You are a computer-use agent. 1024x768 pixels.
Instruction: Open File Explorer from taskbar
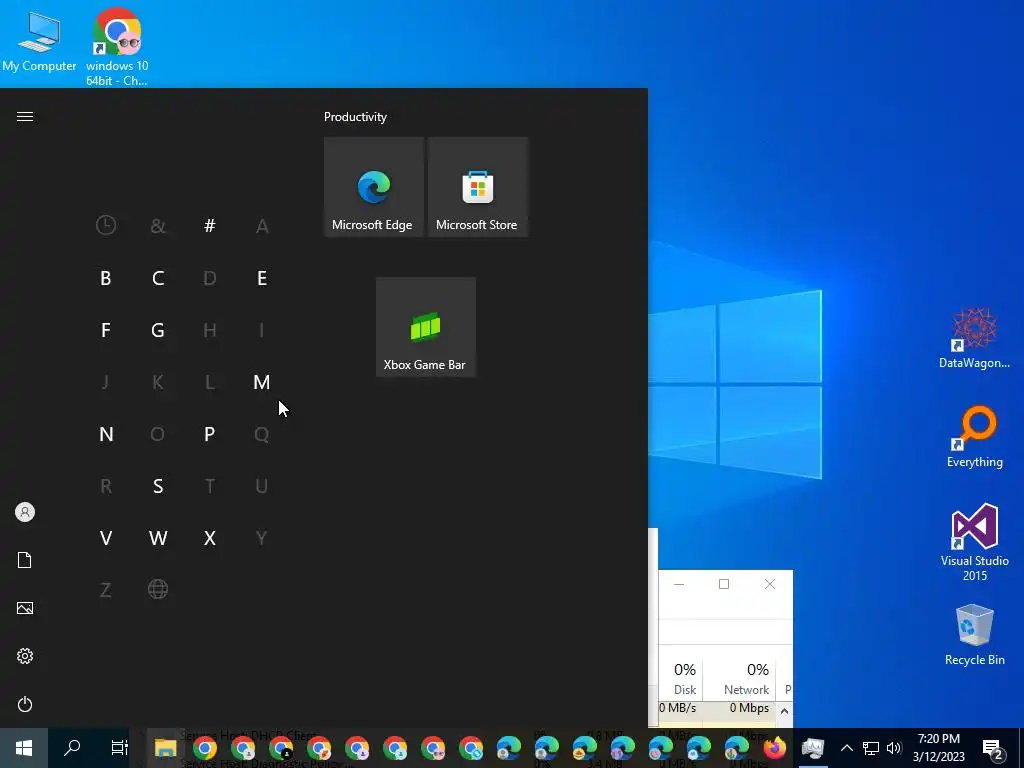[166, 748]
